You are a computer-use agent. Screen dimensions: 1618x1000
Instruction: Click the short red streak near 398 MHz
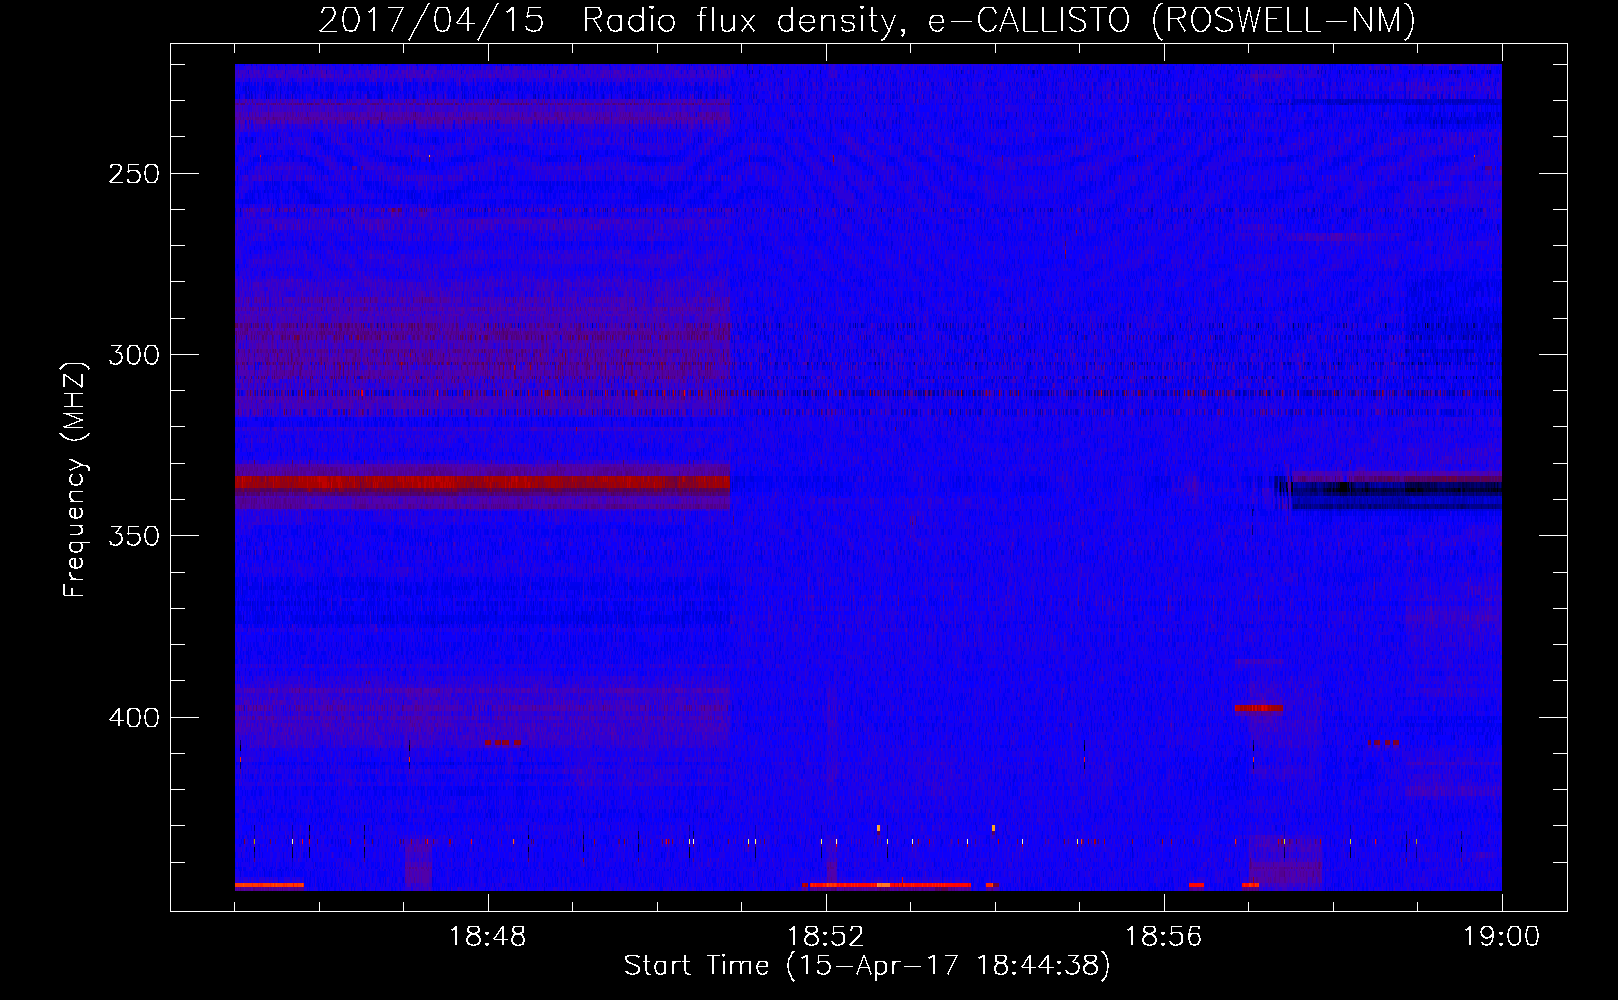tap(1259, 708)
